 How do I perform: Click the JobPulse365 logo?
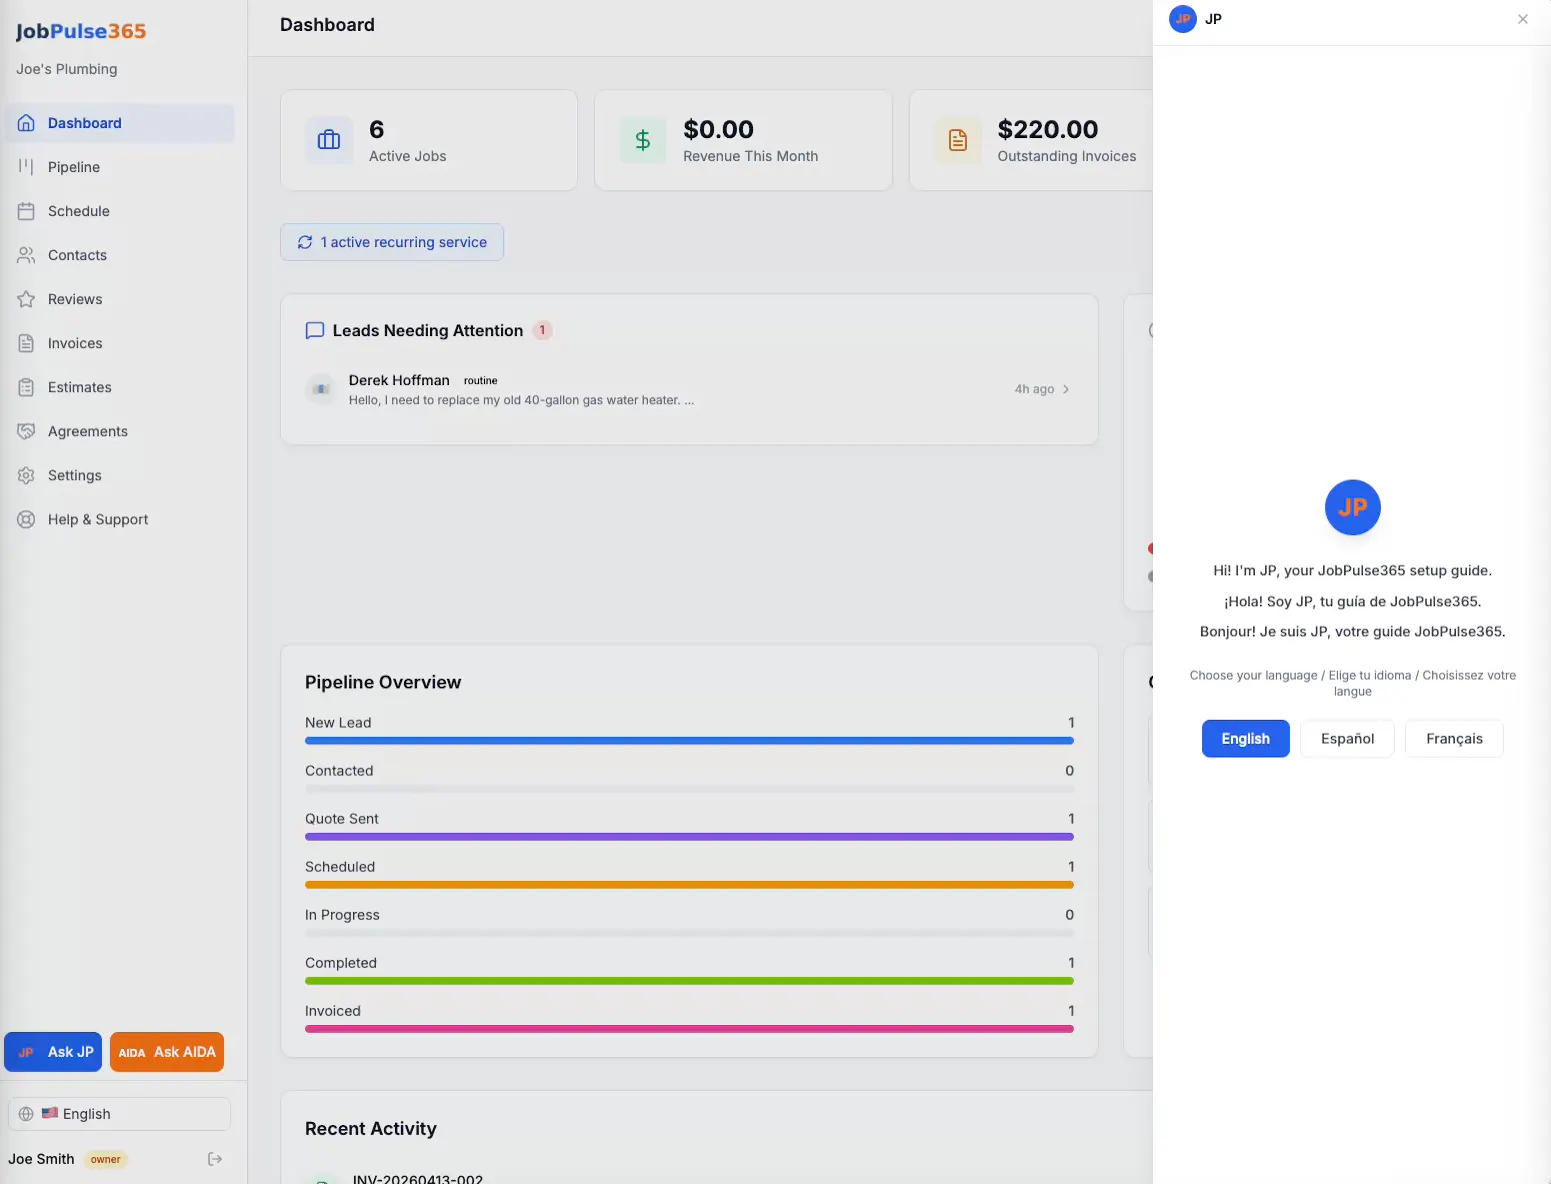81,31
